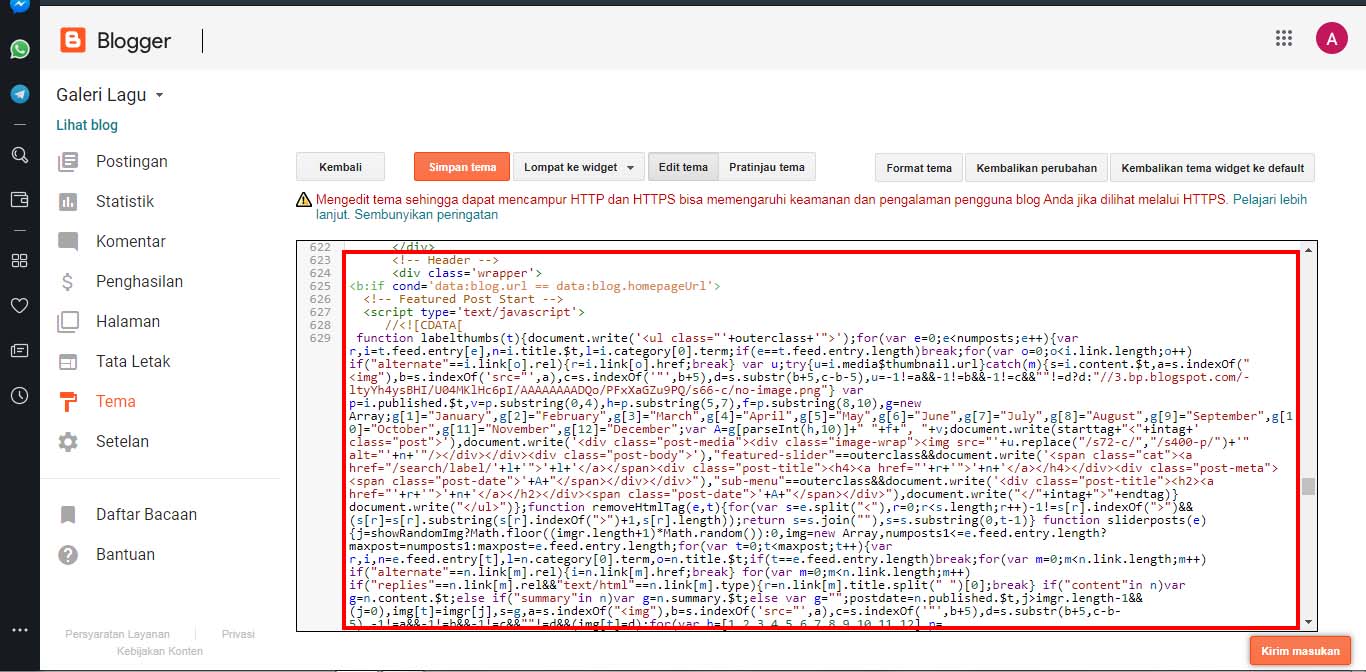This screenshot has height=672, width=1366.
Task: Click the Bantuan question mark icon
Action: click(x=68, y=554)
